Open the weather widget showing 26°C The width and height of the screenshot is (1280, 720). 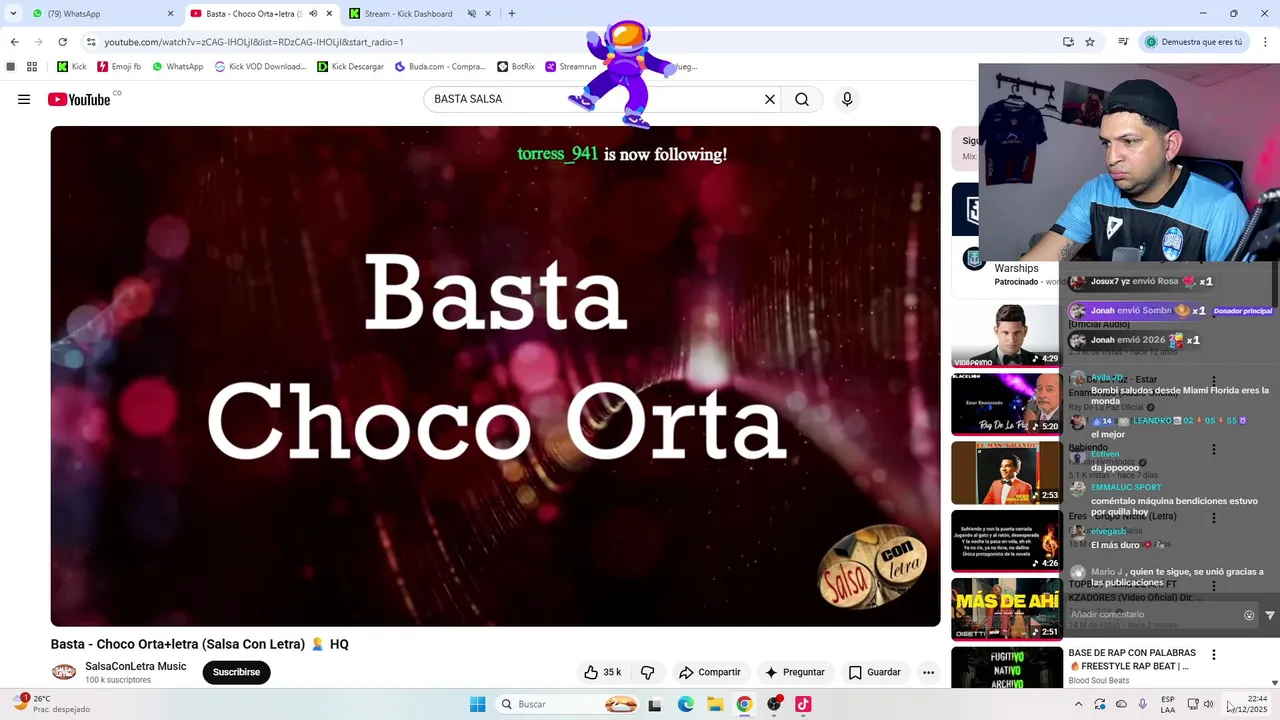pyautogui.click(x=50, y=704)
